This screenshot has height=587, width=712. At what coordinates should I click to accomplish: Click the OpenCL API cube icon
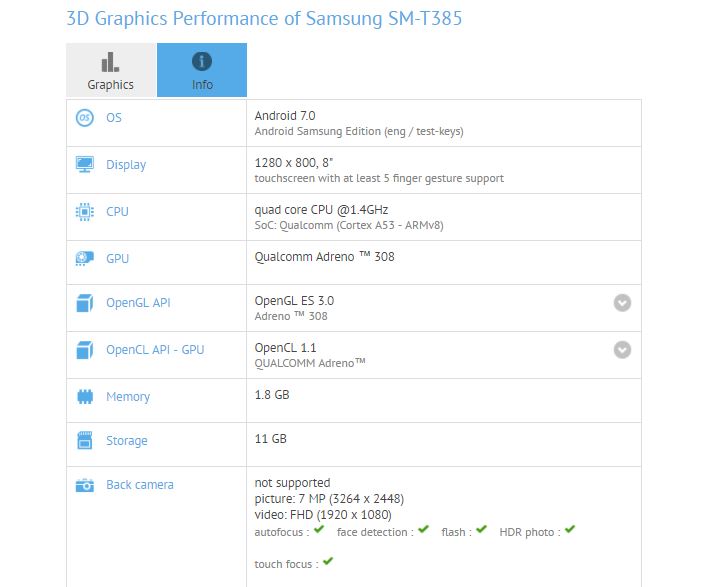coord(84,350)
